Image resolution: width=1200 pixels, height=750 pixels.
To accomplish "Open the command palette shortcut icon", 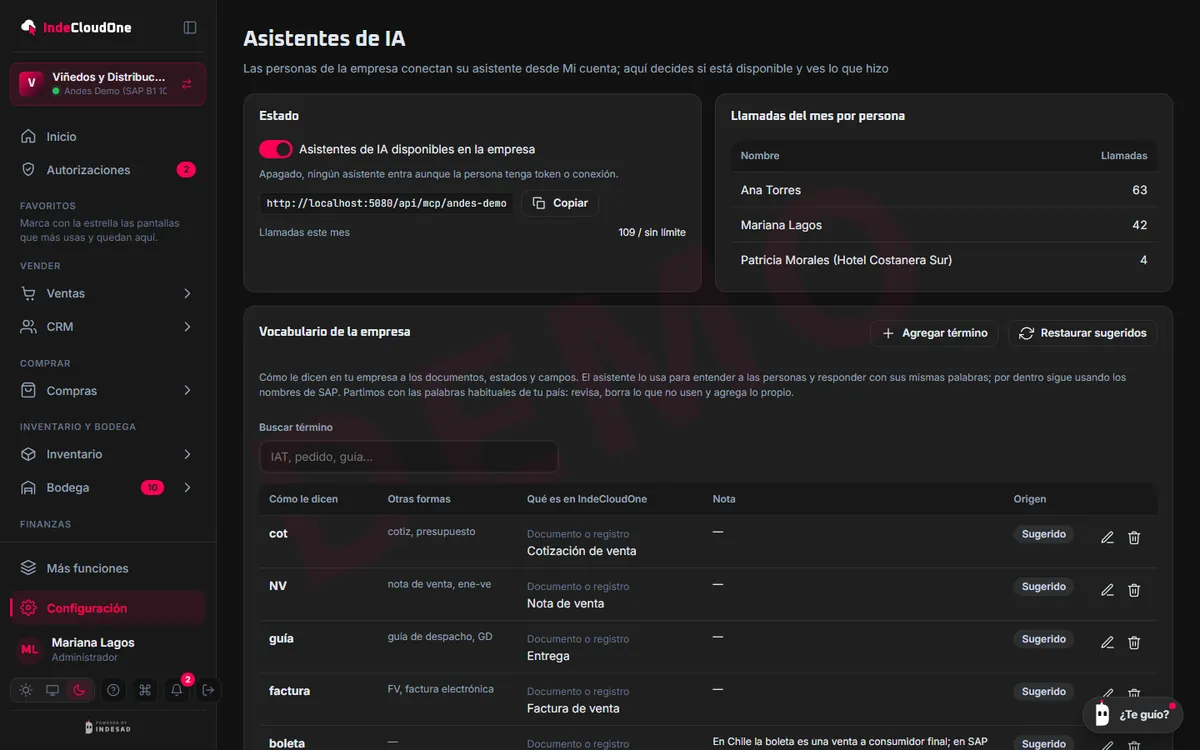I will 145,690.
